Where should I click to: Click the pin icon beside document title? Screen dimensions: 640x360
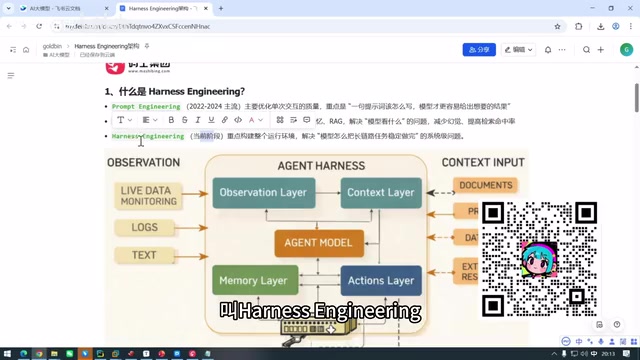pyautogui.click(x=147, y=46)
